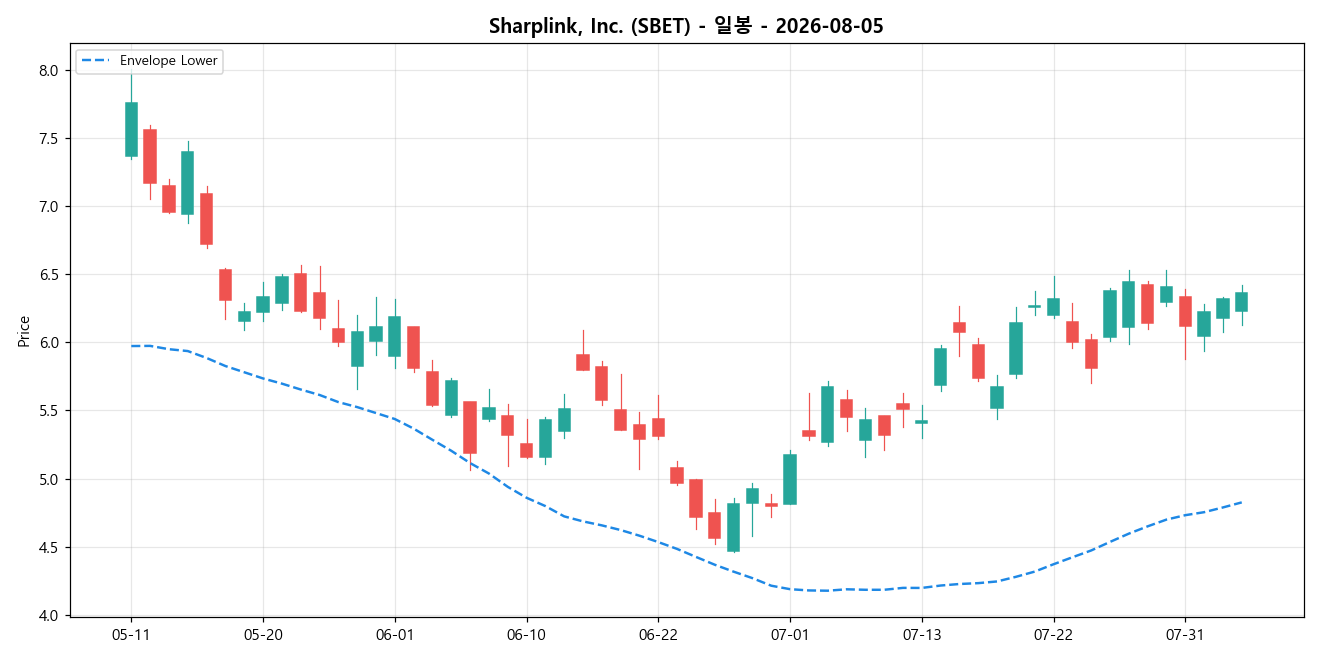Click the 5.0 price axis label
The image size is (1320, 660).
click(51, 479)
